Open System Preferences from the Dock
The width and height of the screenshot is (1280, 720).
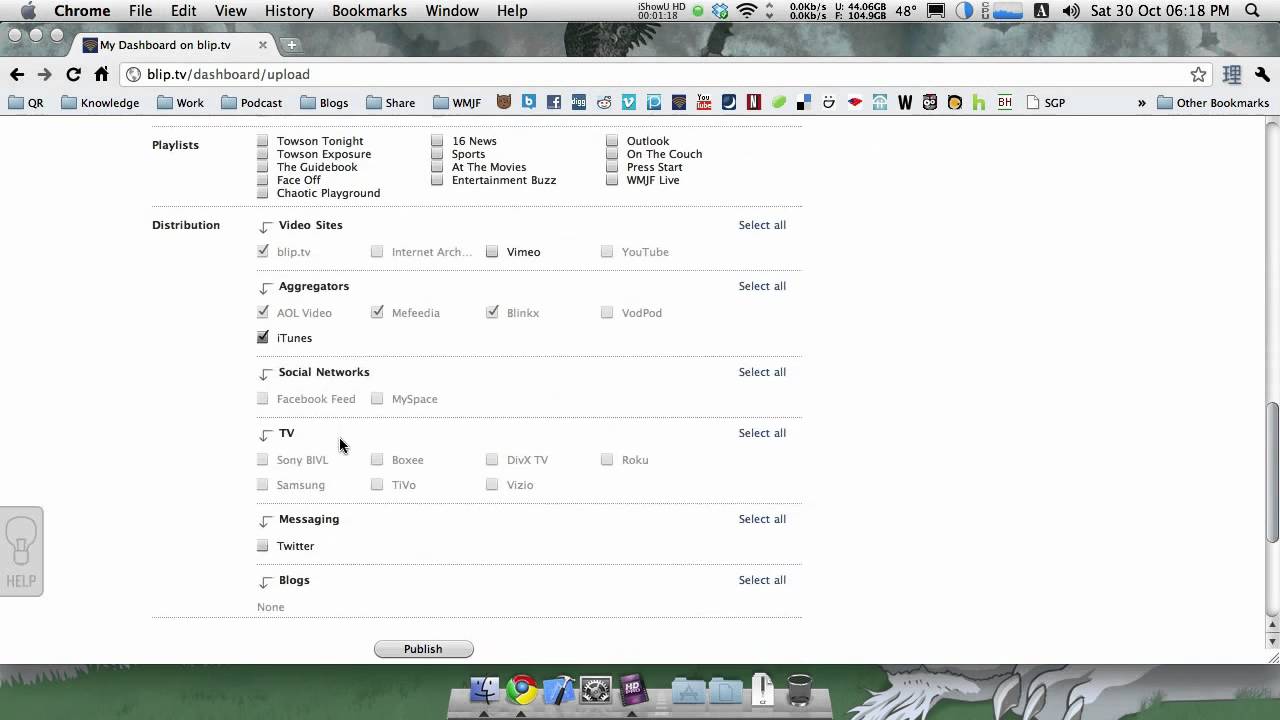[x=596, y=689]
